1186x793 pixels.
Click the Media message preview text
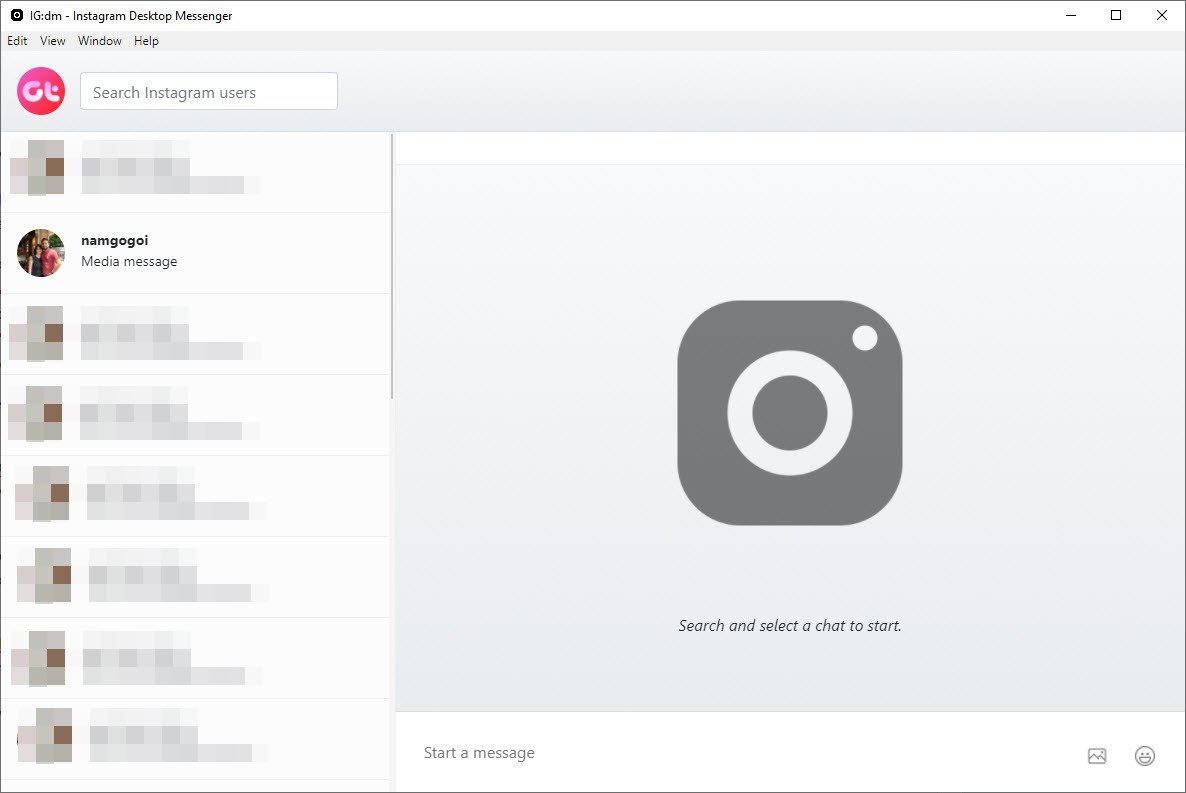coord(129,261)
